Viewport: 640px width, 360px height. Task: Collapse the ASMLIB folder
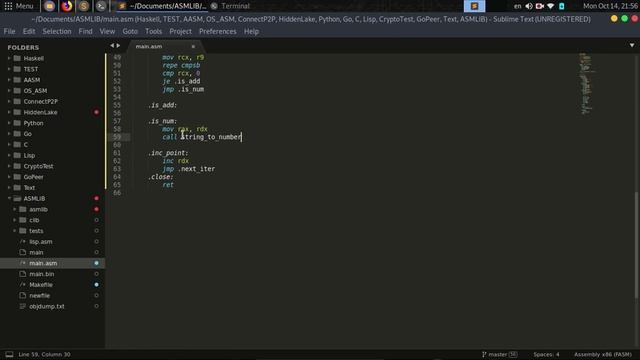[x=9, y=198]
